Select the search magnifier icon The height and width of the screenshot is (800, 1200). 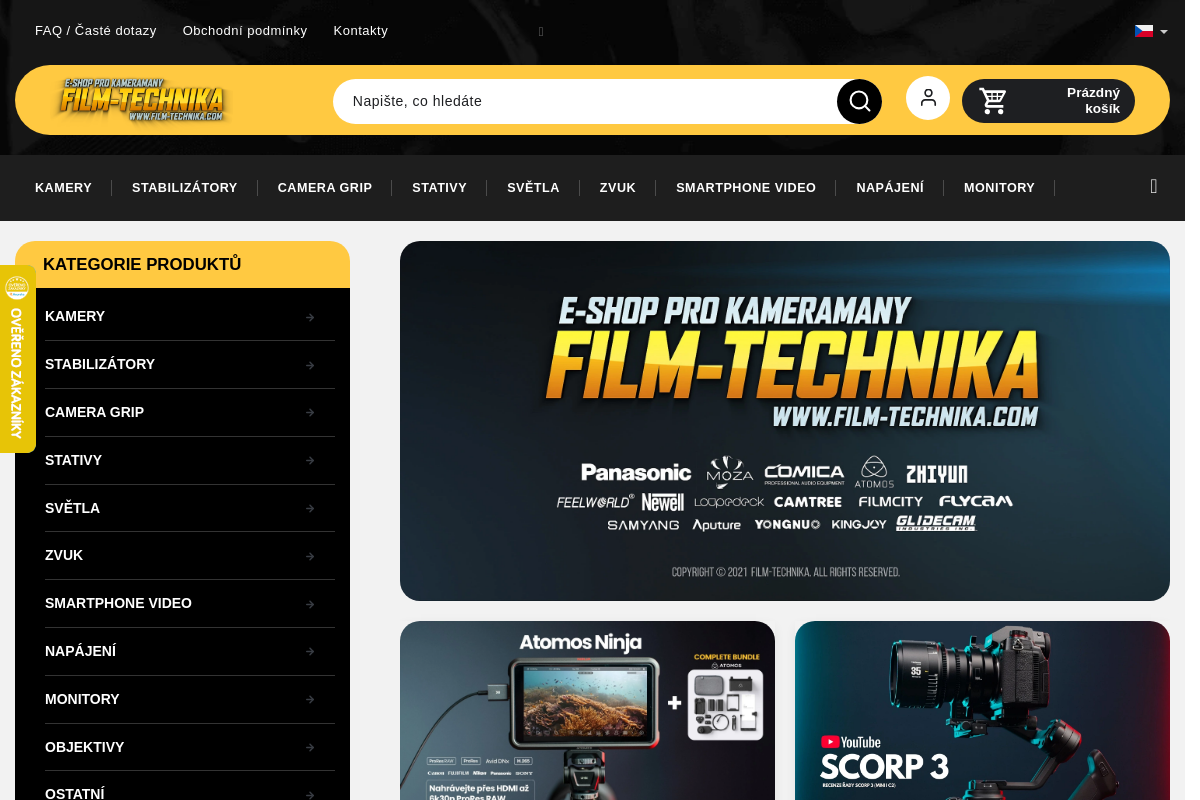[858, 100]
